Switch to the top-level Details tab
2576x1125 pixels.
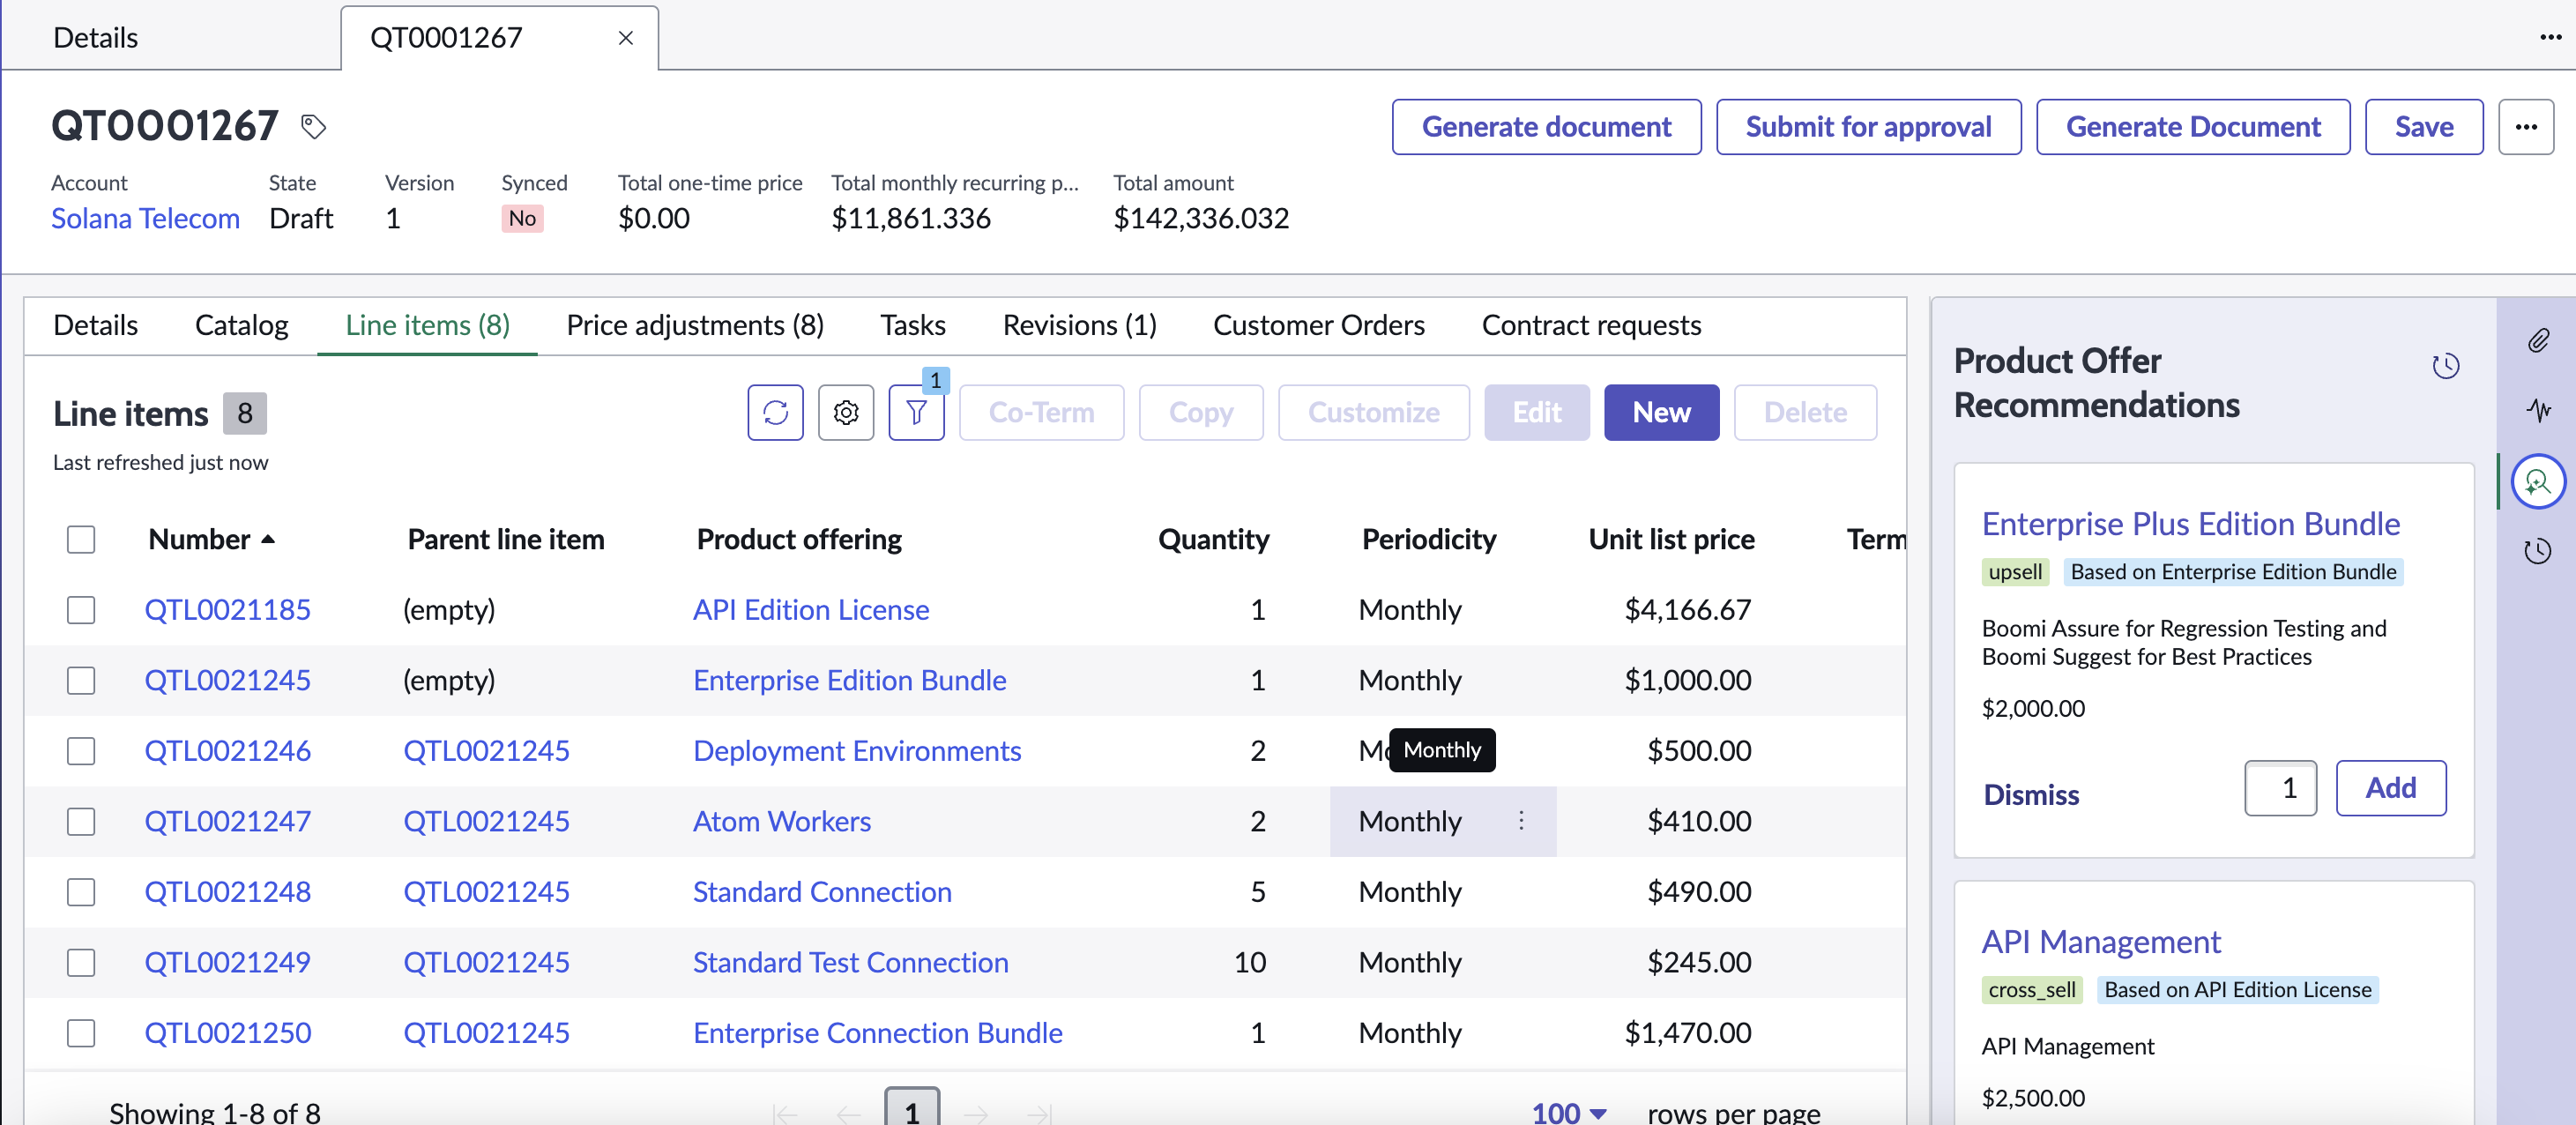[96, 38]
